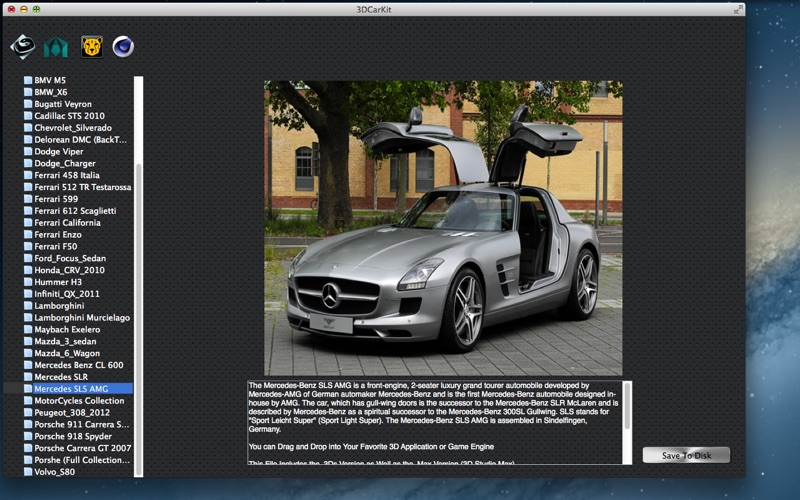The height and width of the screenshot is (500, 800).
Task: Select Dodge_Charger
Action: point(65,163)
